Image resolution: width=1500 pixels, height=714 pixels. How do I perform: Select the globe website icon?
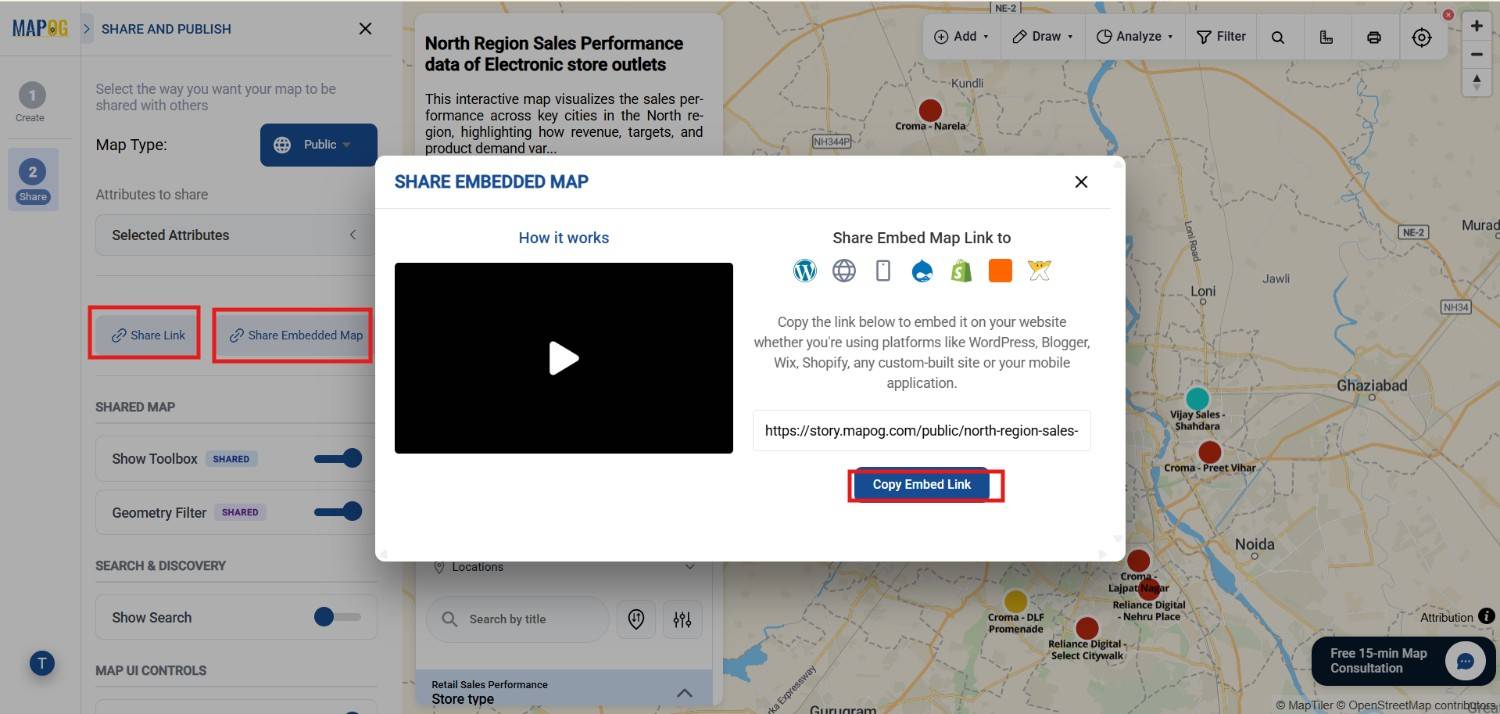point(844,271)
